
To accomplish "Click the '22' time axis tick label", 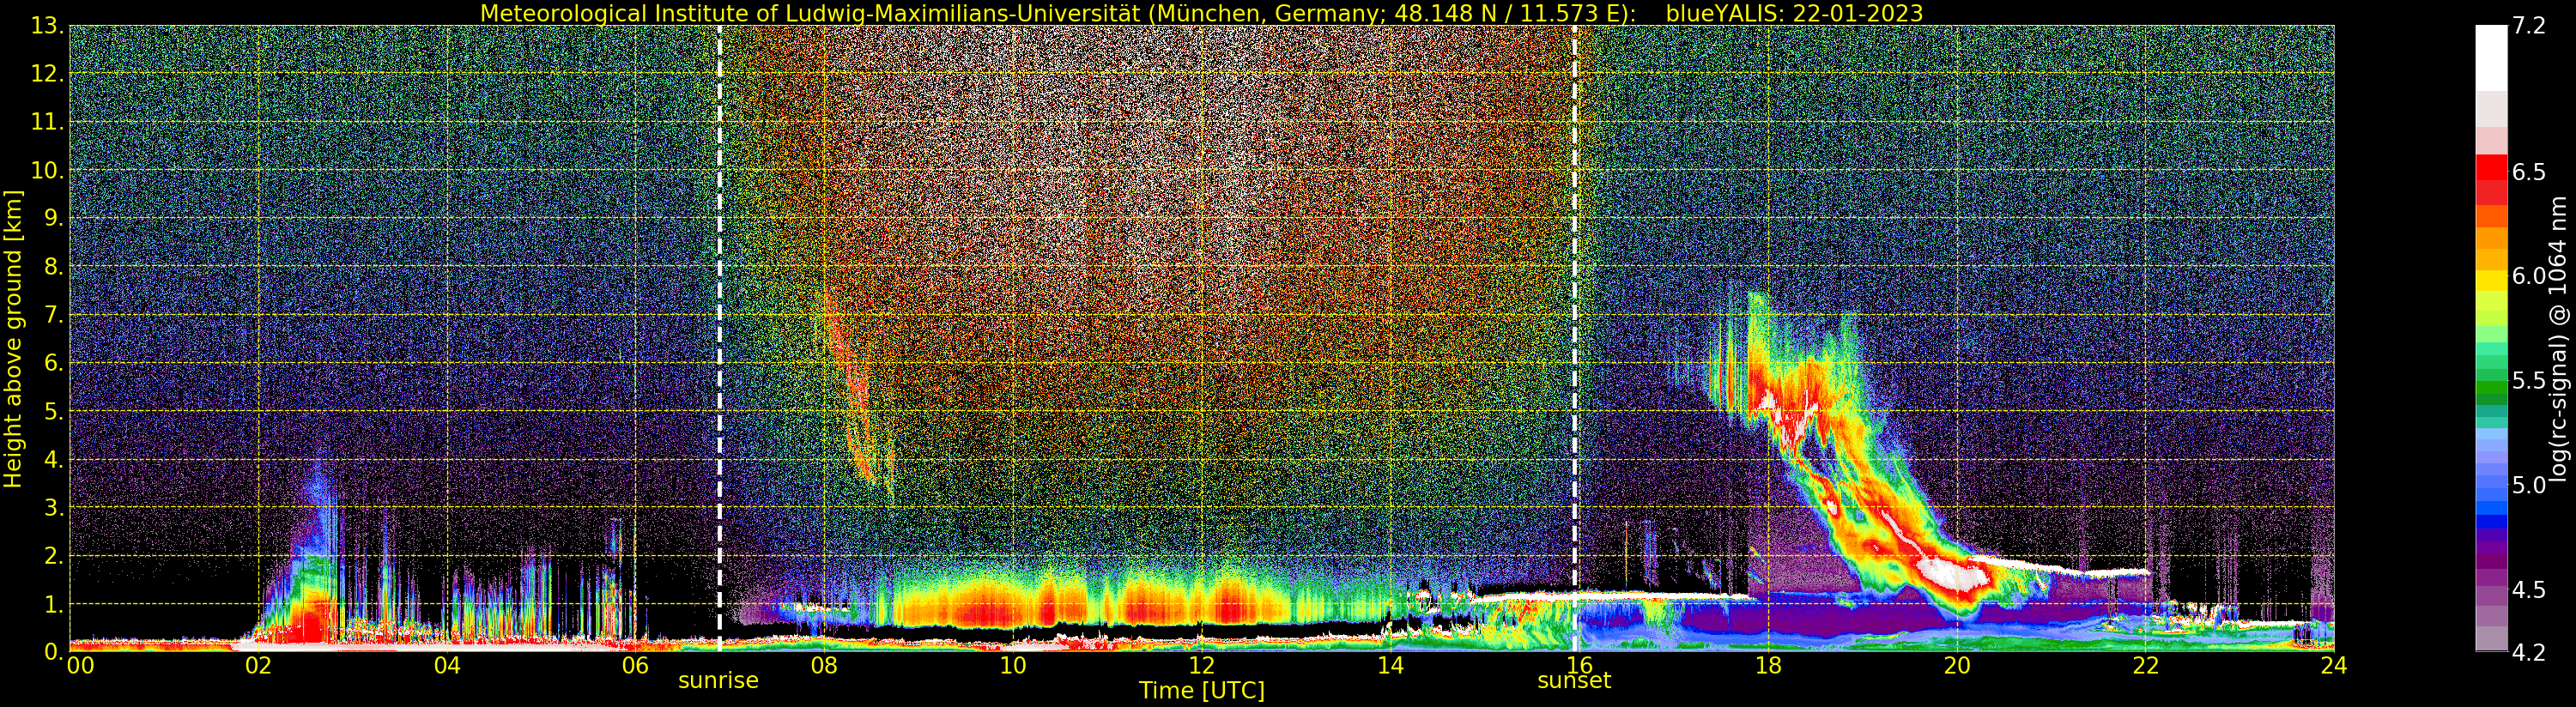I will [2145, 666].
